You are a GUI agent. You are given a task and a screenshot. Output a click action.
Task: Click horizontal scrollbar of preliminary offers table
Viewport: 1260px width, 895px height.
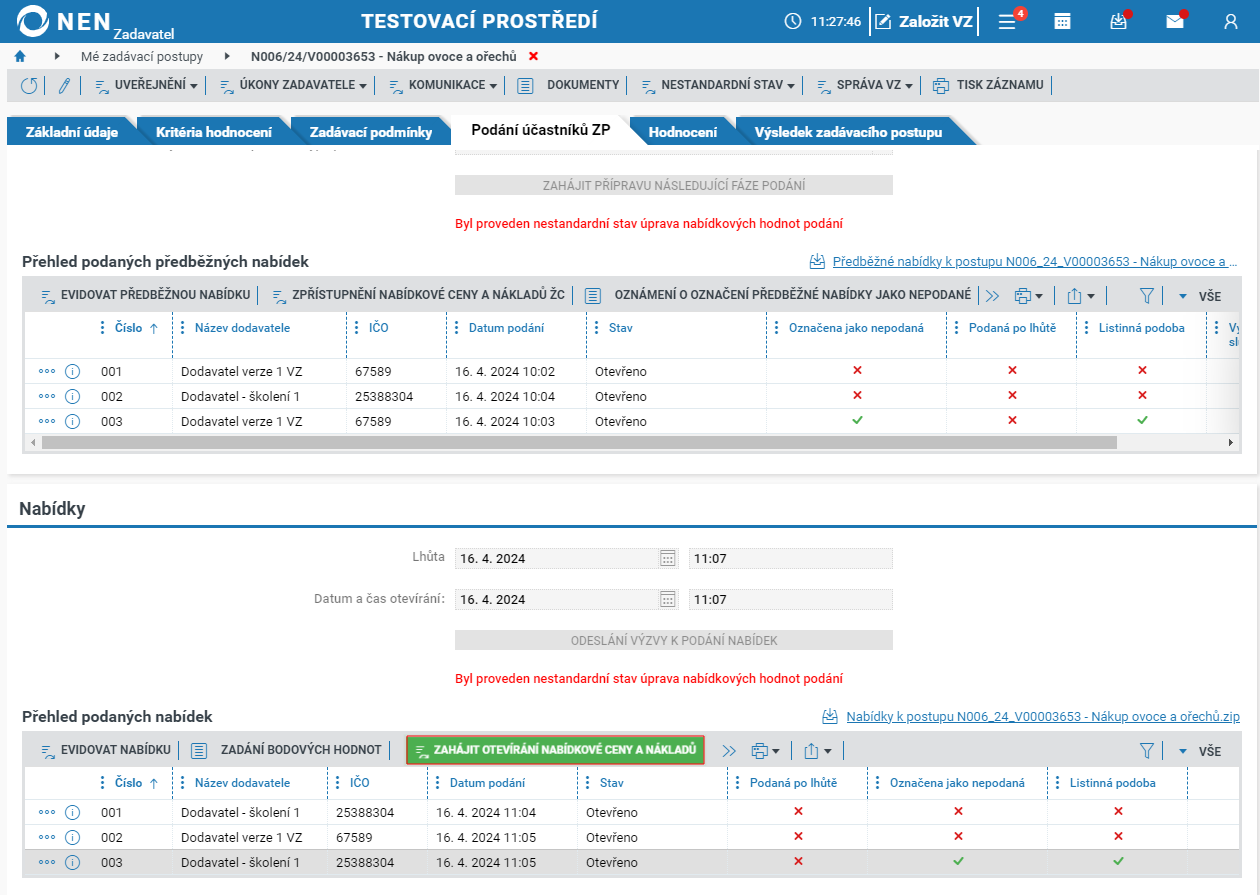[578, 442]
